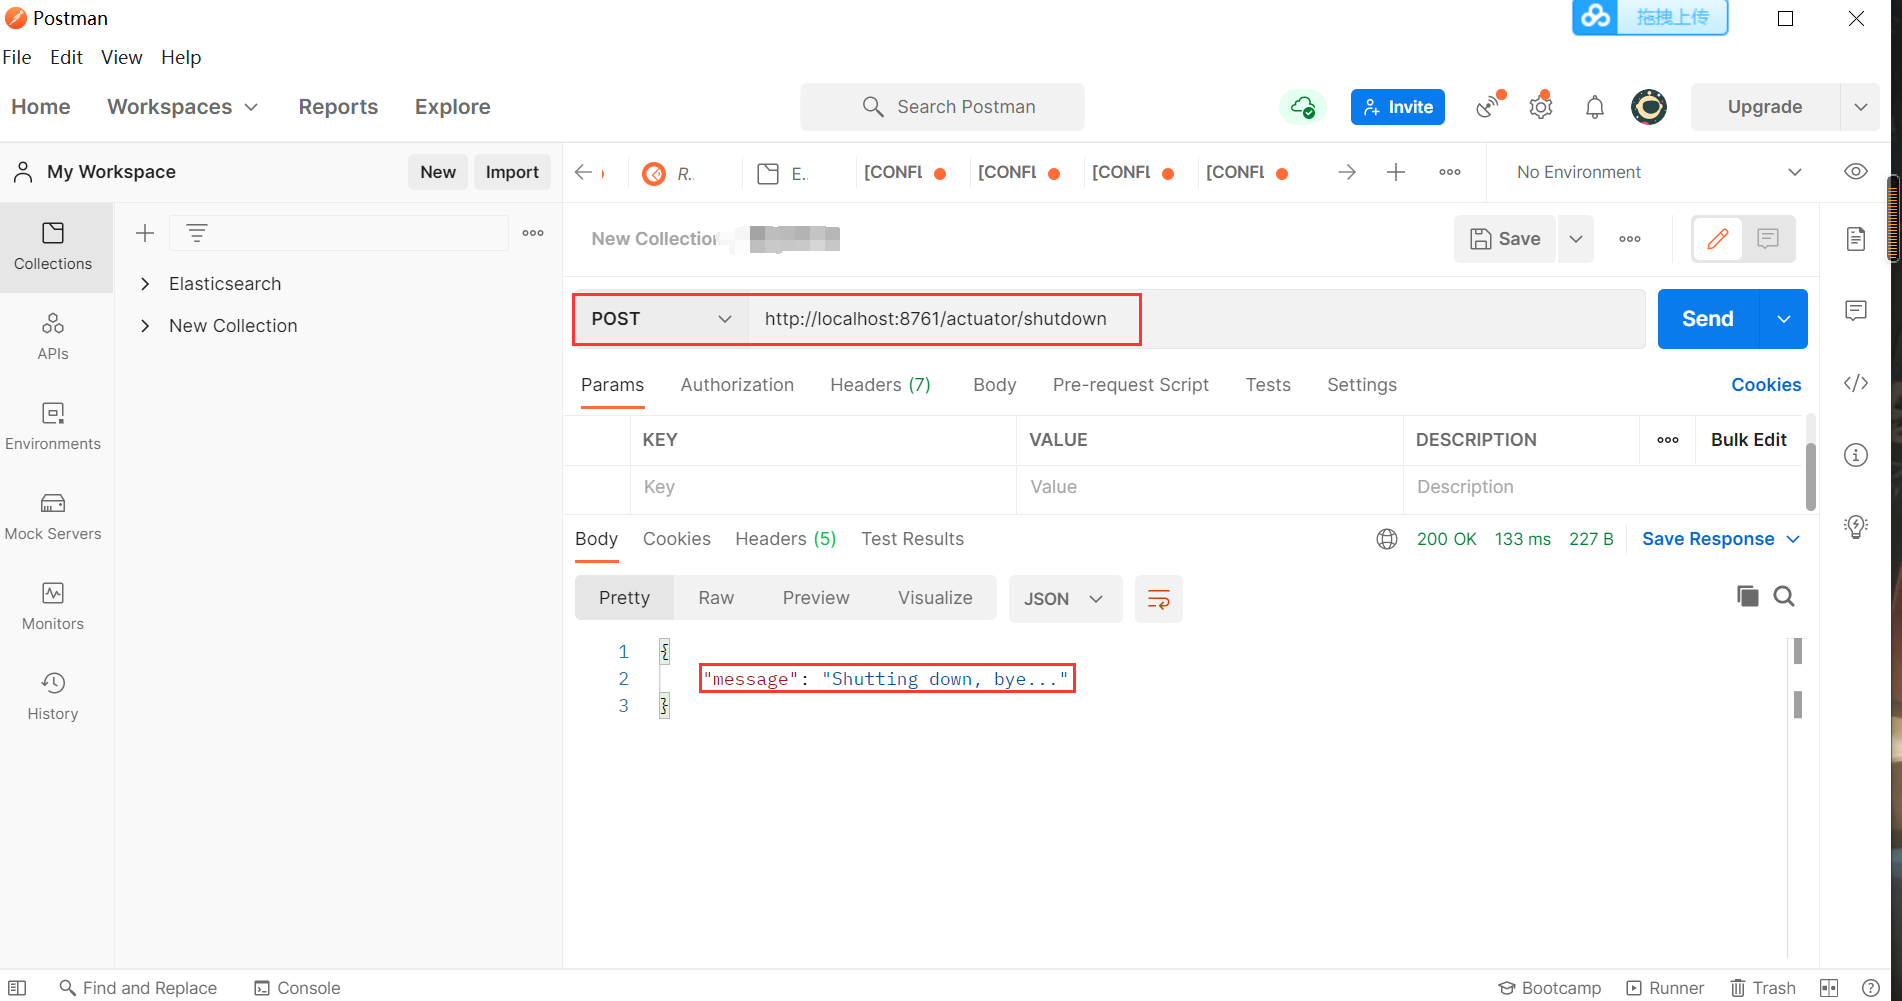Switch to the Tests tab
Viewport: 1902px width, 1001px height.
coord(1268,385)
